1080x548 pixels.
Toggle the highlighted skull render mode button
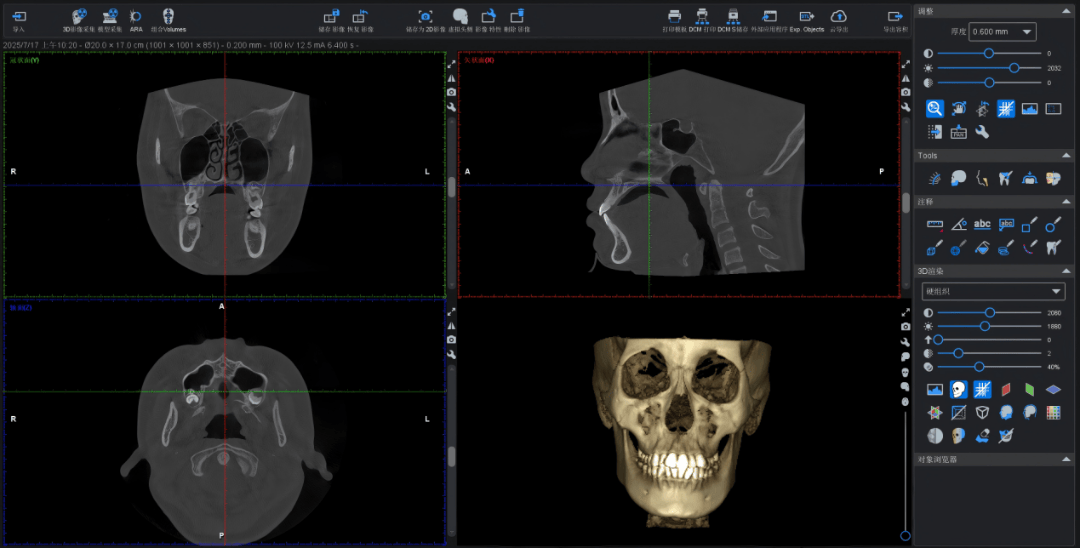958,389
